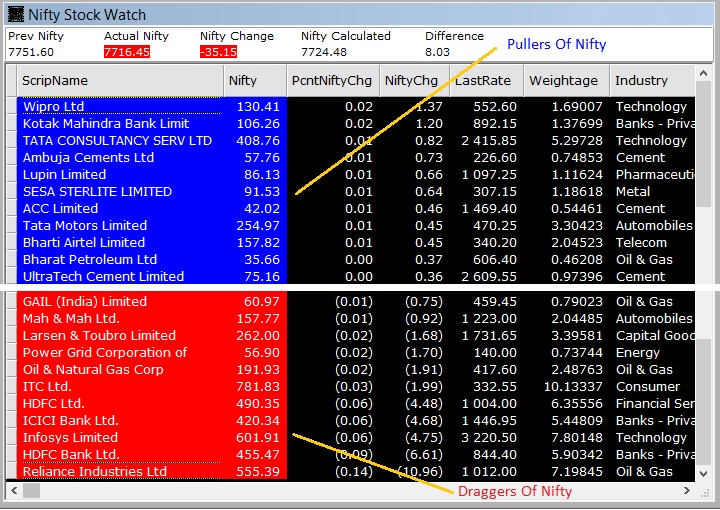Screen dimensions: 720x510
Task: Click the Nifty Change value -35.15
Action: click(x=218, y=52)
